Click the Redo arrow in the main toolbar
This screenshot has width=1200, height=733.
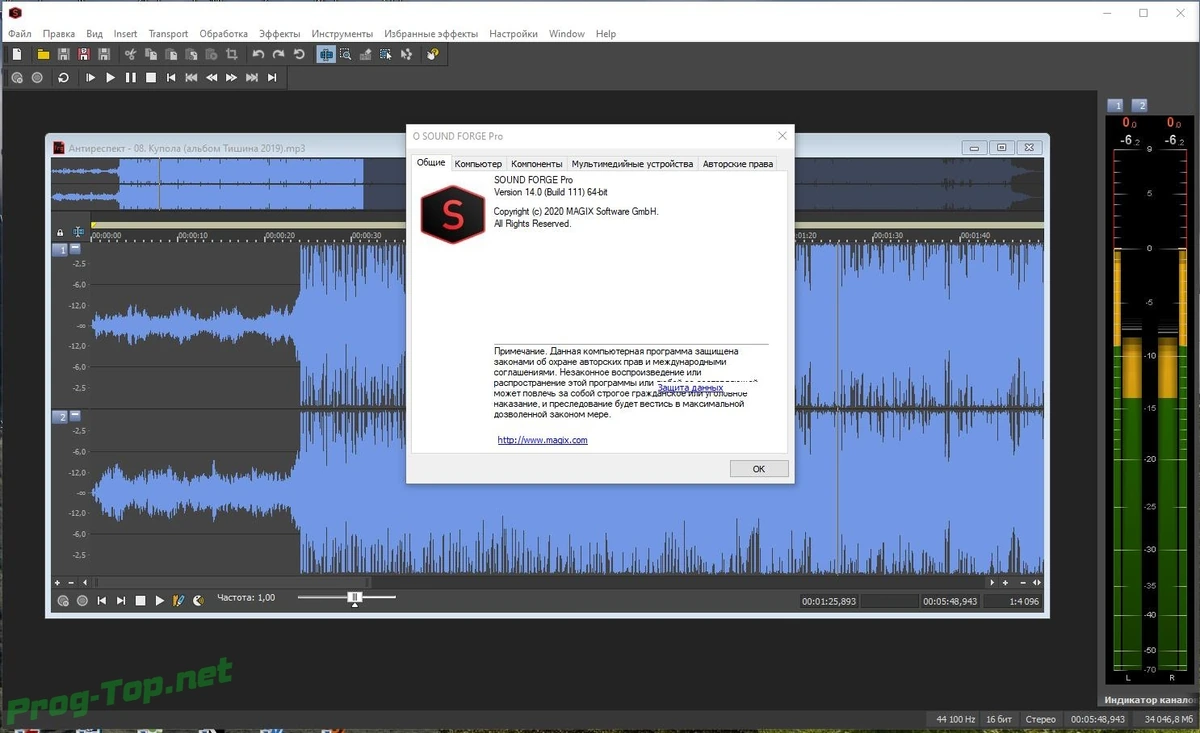278,54
